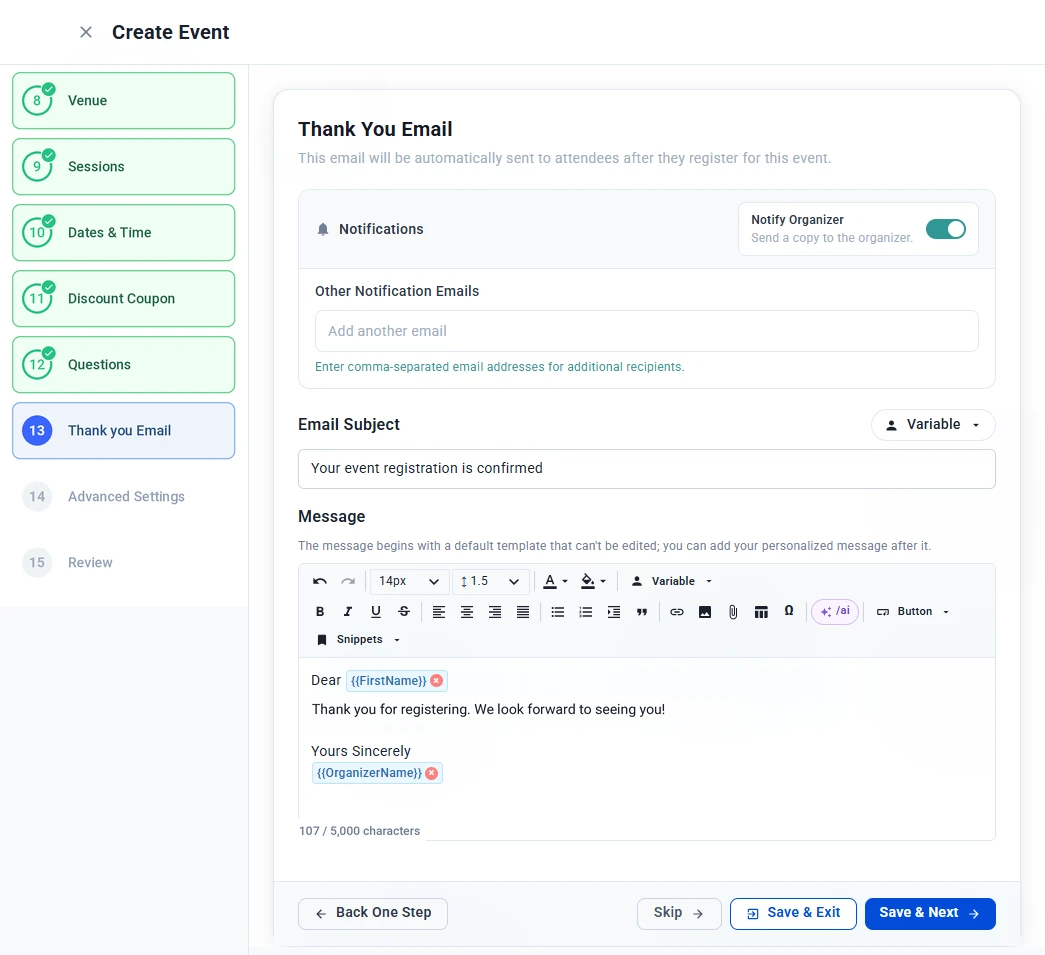Open the Snippets dropdown
The height and width of the screenshot is (955, 1045).
[x=358, y=640]
